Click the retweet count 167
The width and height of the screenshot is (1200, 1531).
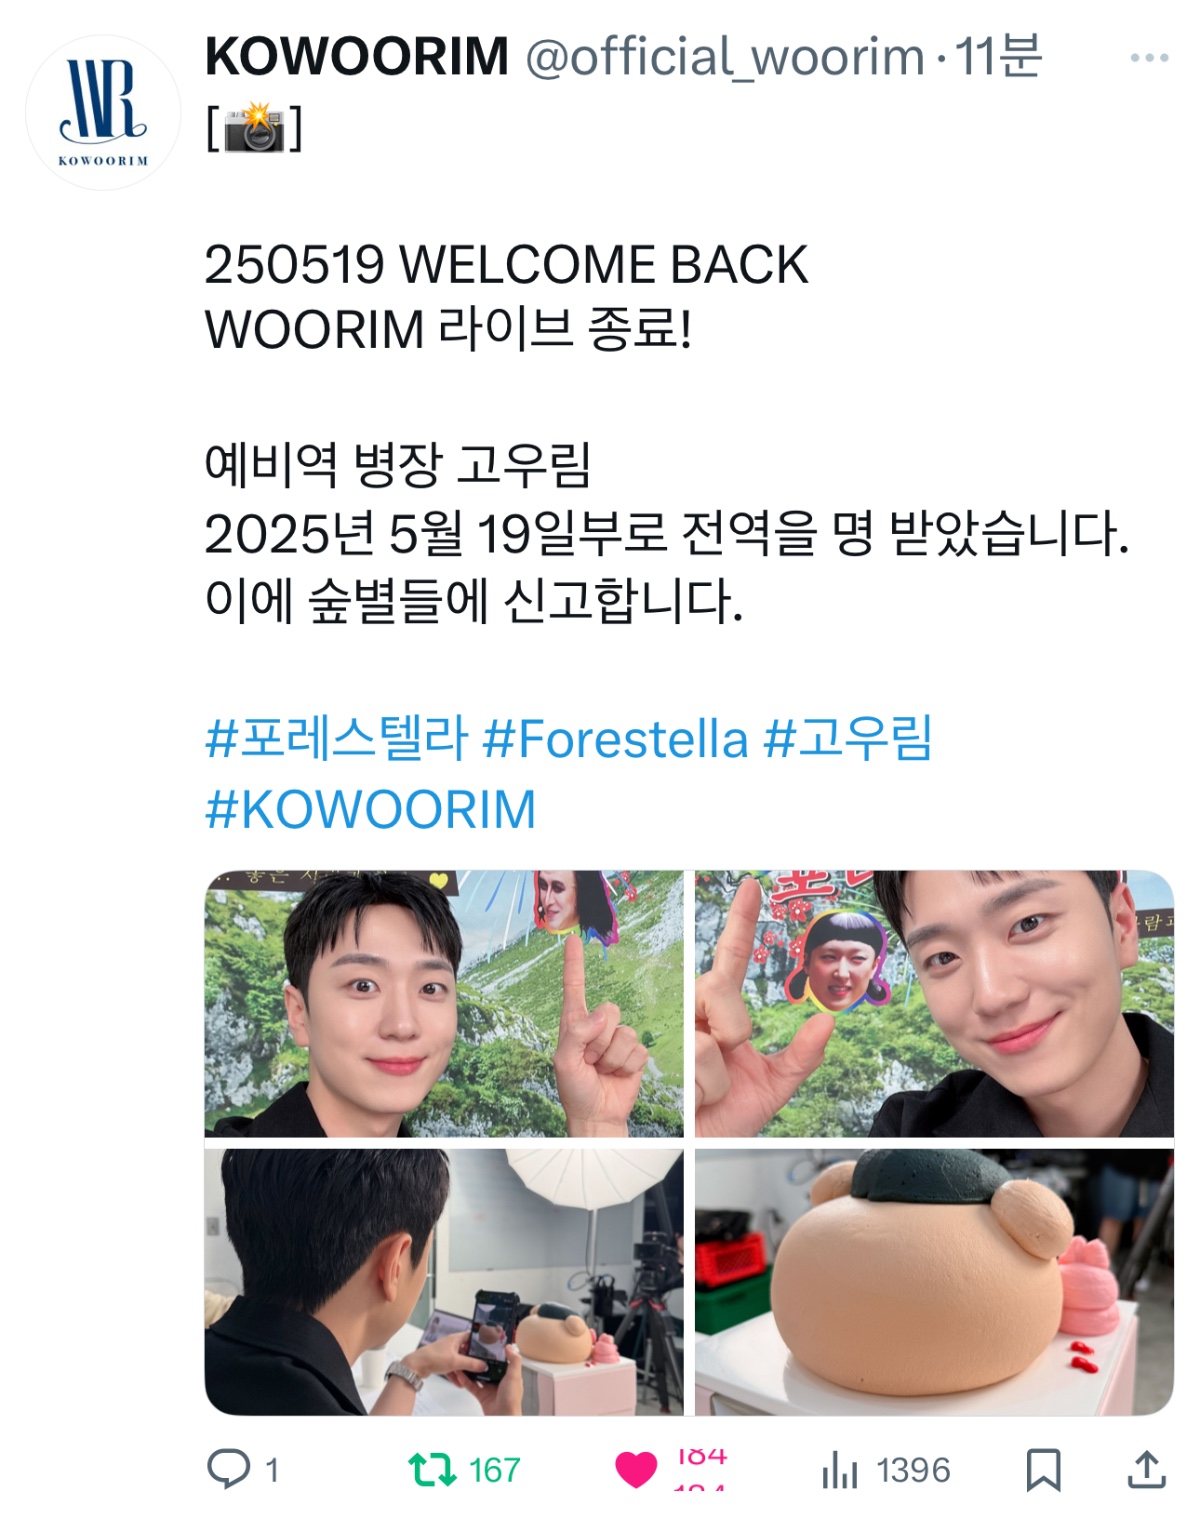[x=495, y=1470]
